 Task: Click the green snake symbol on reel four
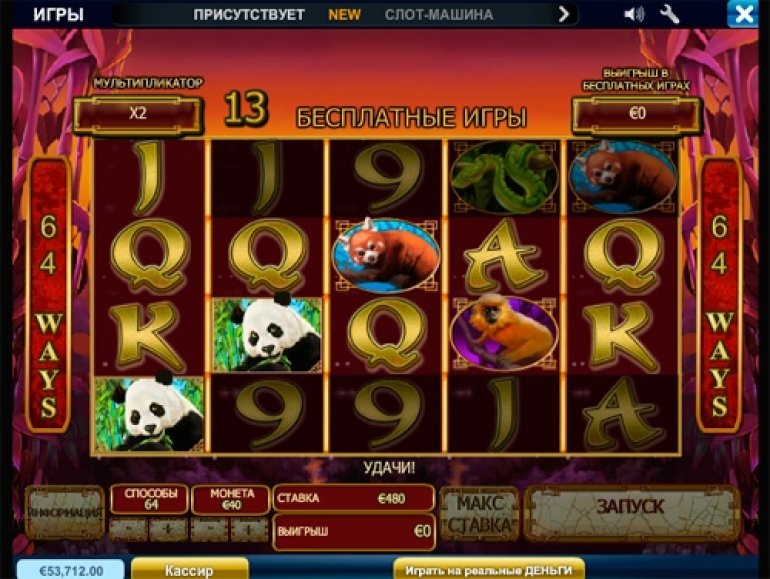coord(504,177)
